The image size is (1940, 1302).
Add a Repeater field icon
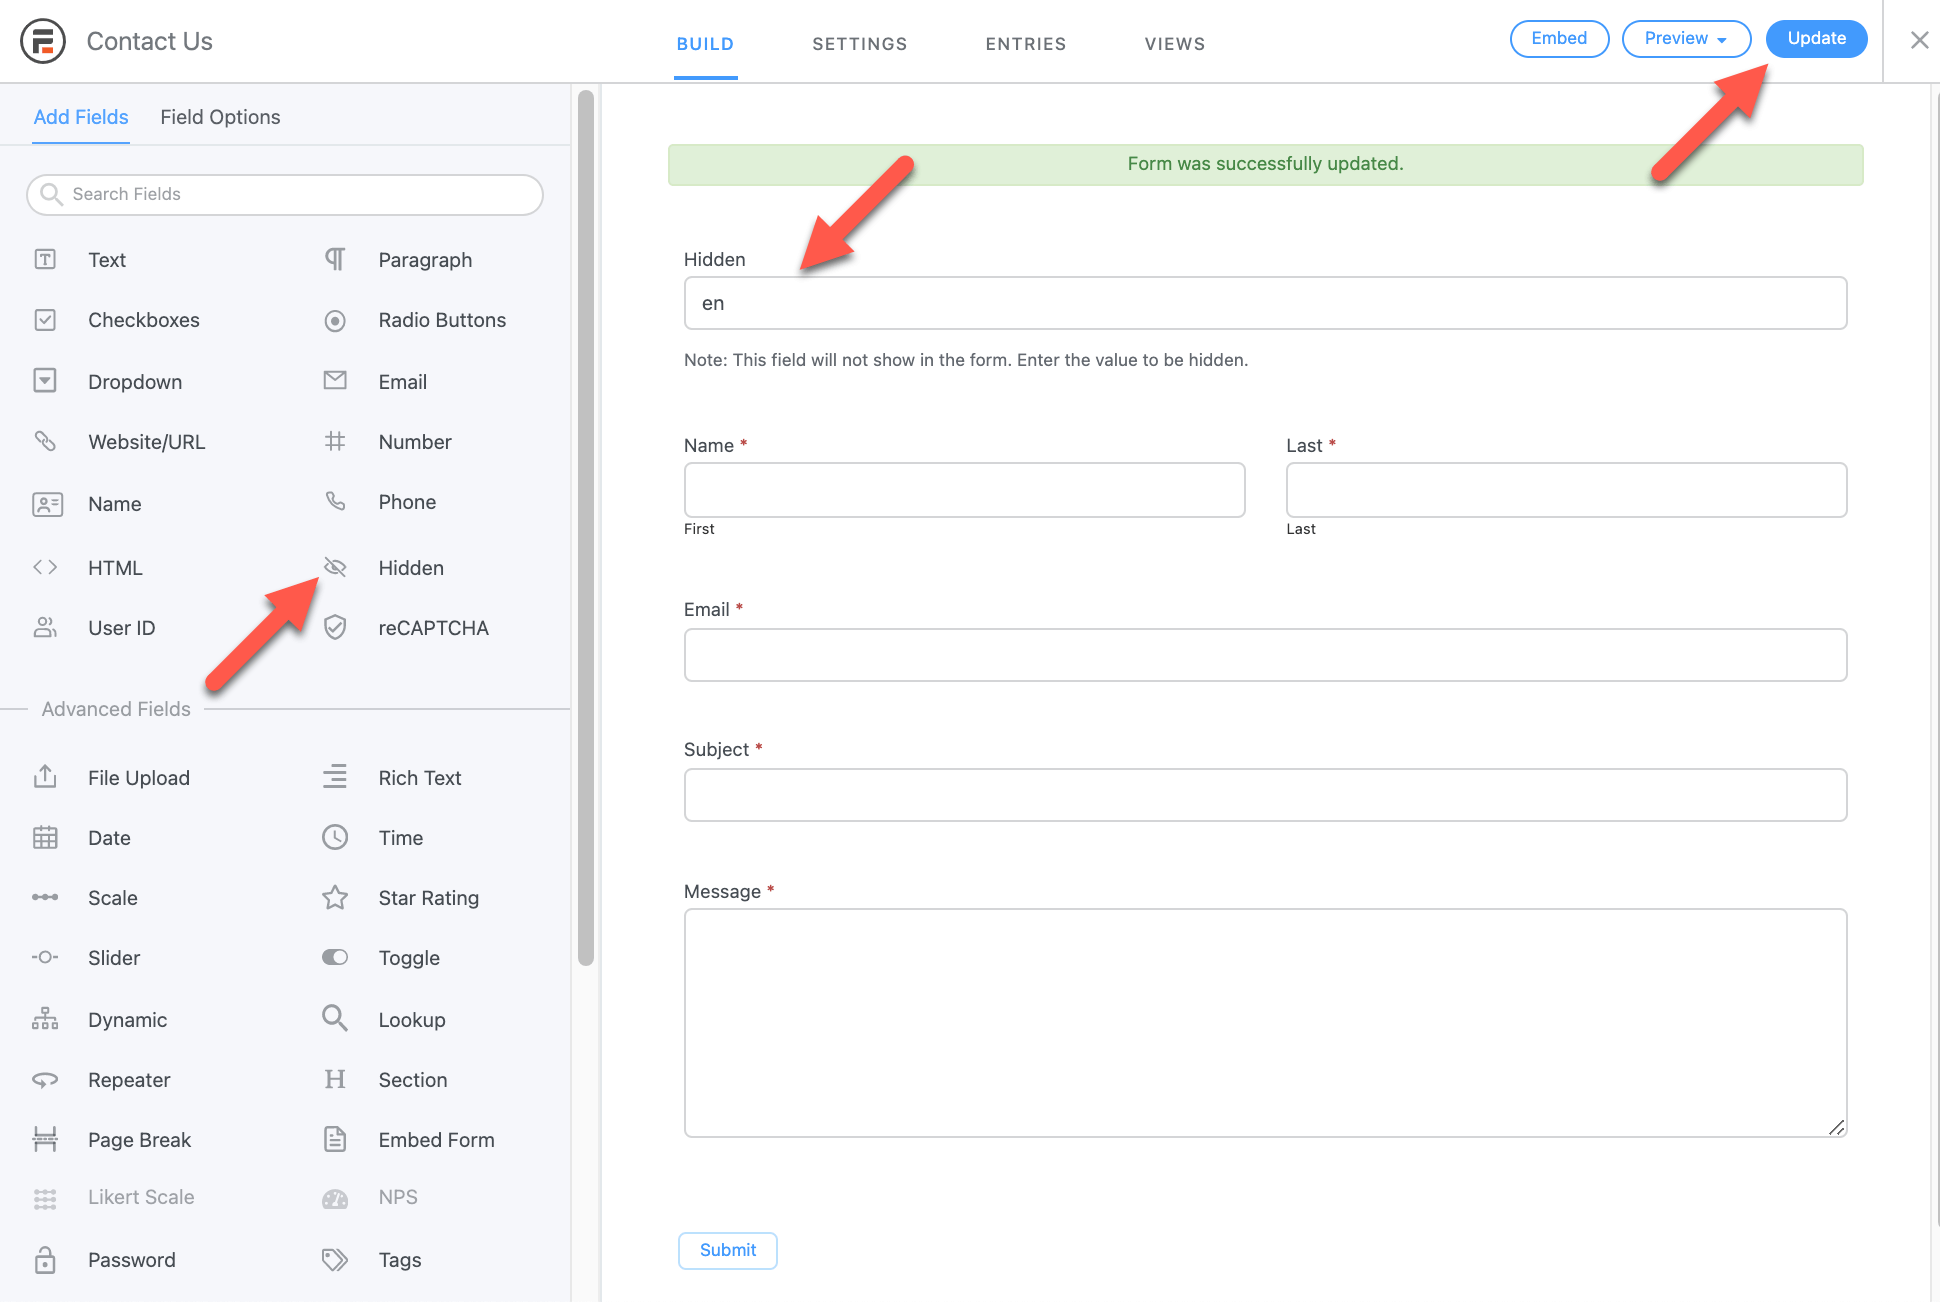45,1080
